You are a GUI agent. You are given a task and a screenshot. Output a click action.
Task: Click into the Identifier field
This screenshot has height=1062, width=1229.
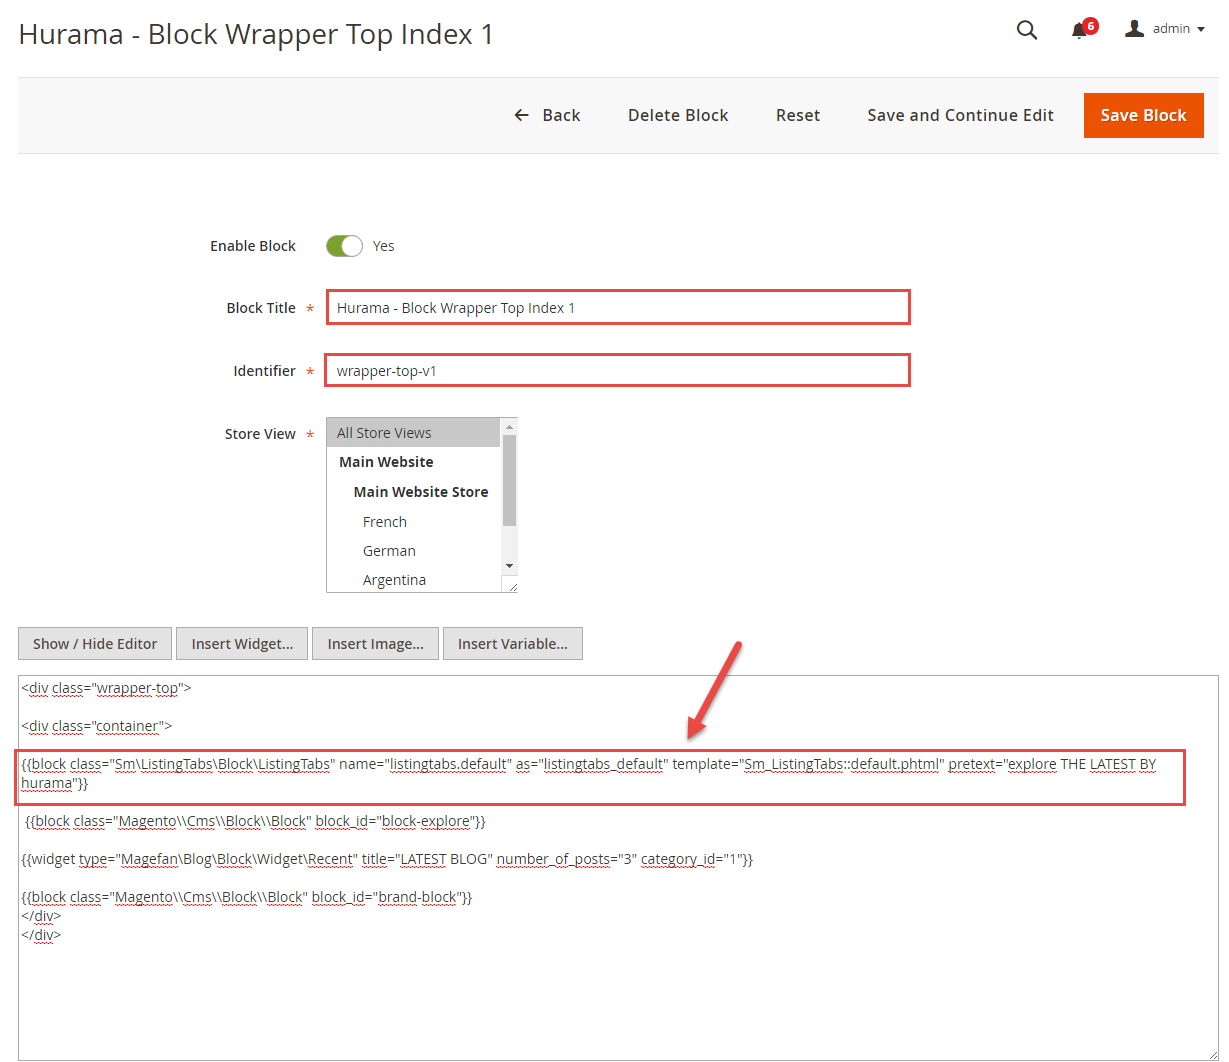618,371
